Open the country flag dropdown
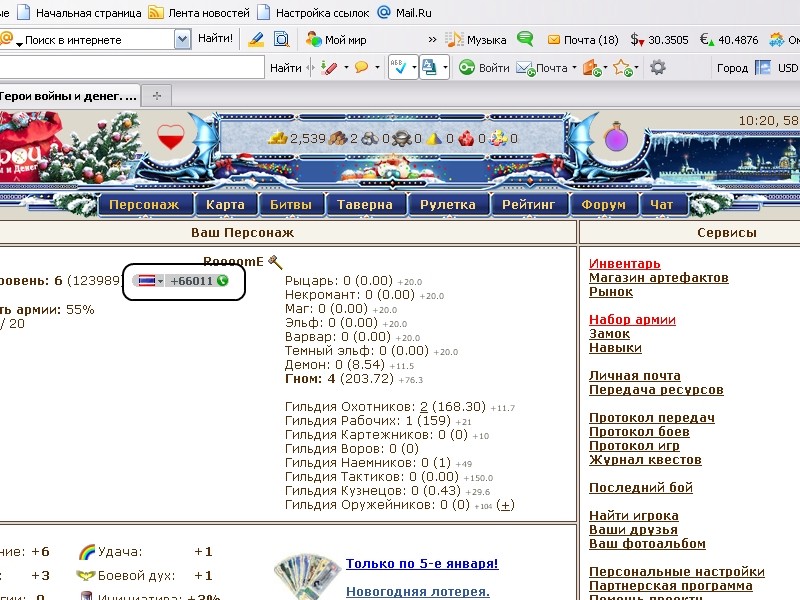Image resolution: width=800 pixels, height=600 pixels. (150, 281)
